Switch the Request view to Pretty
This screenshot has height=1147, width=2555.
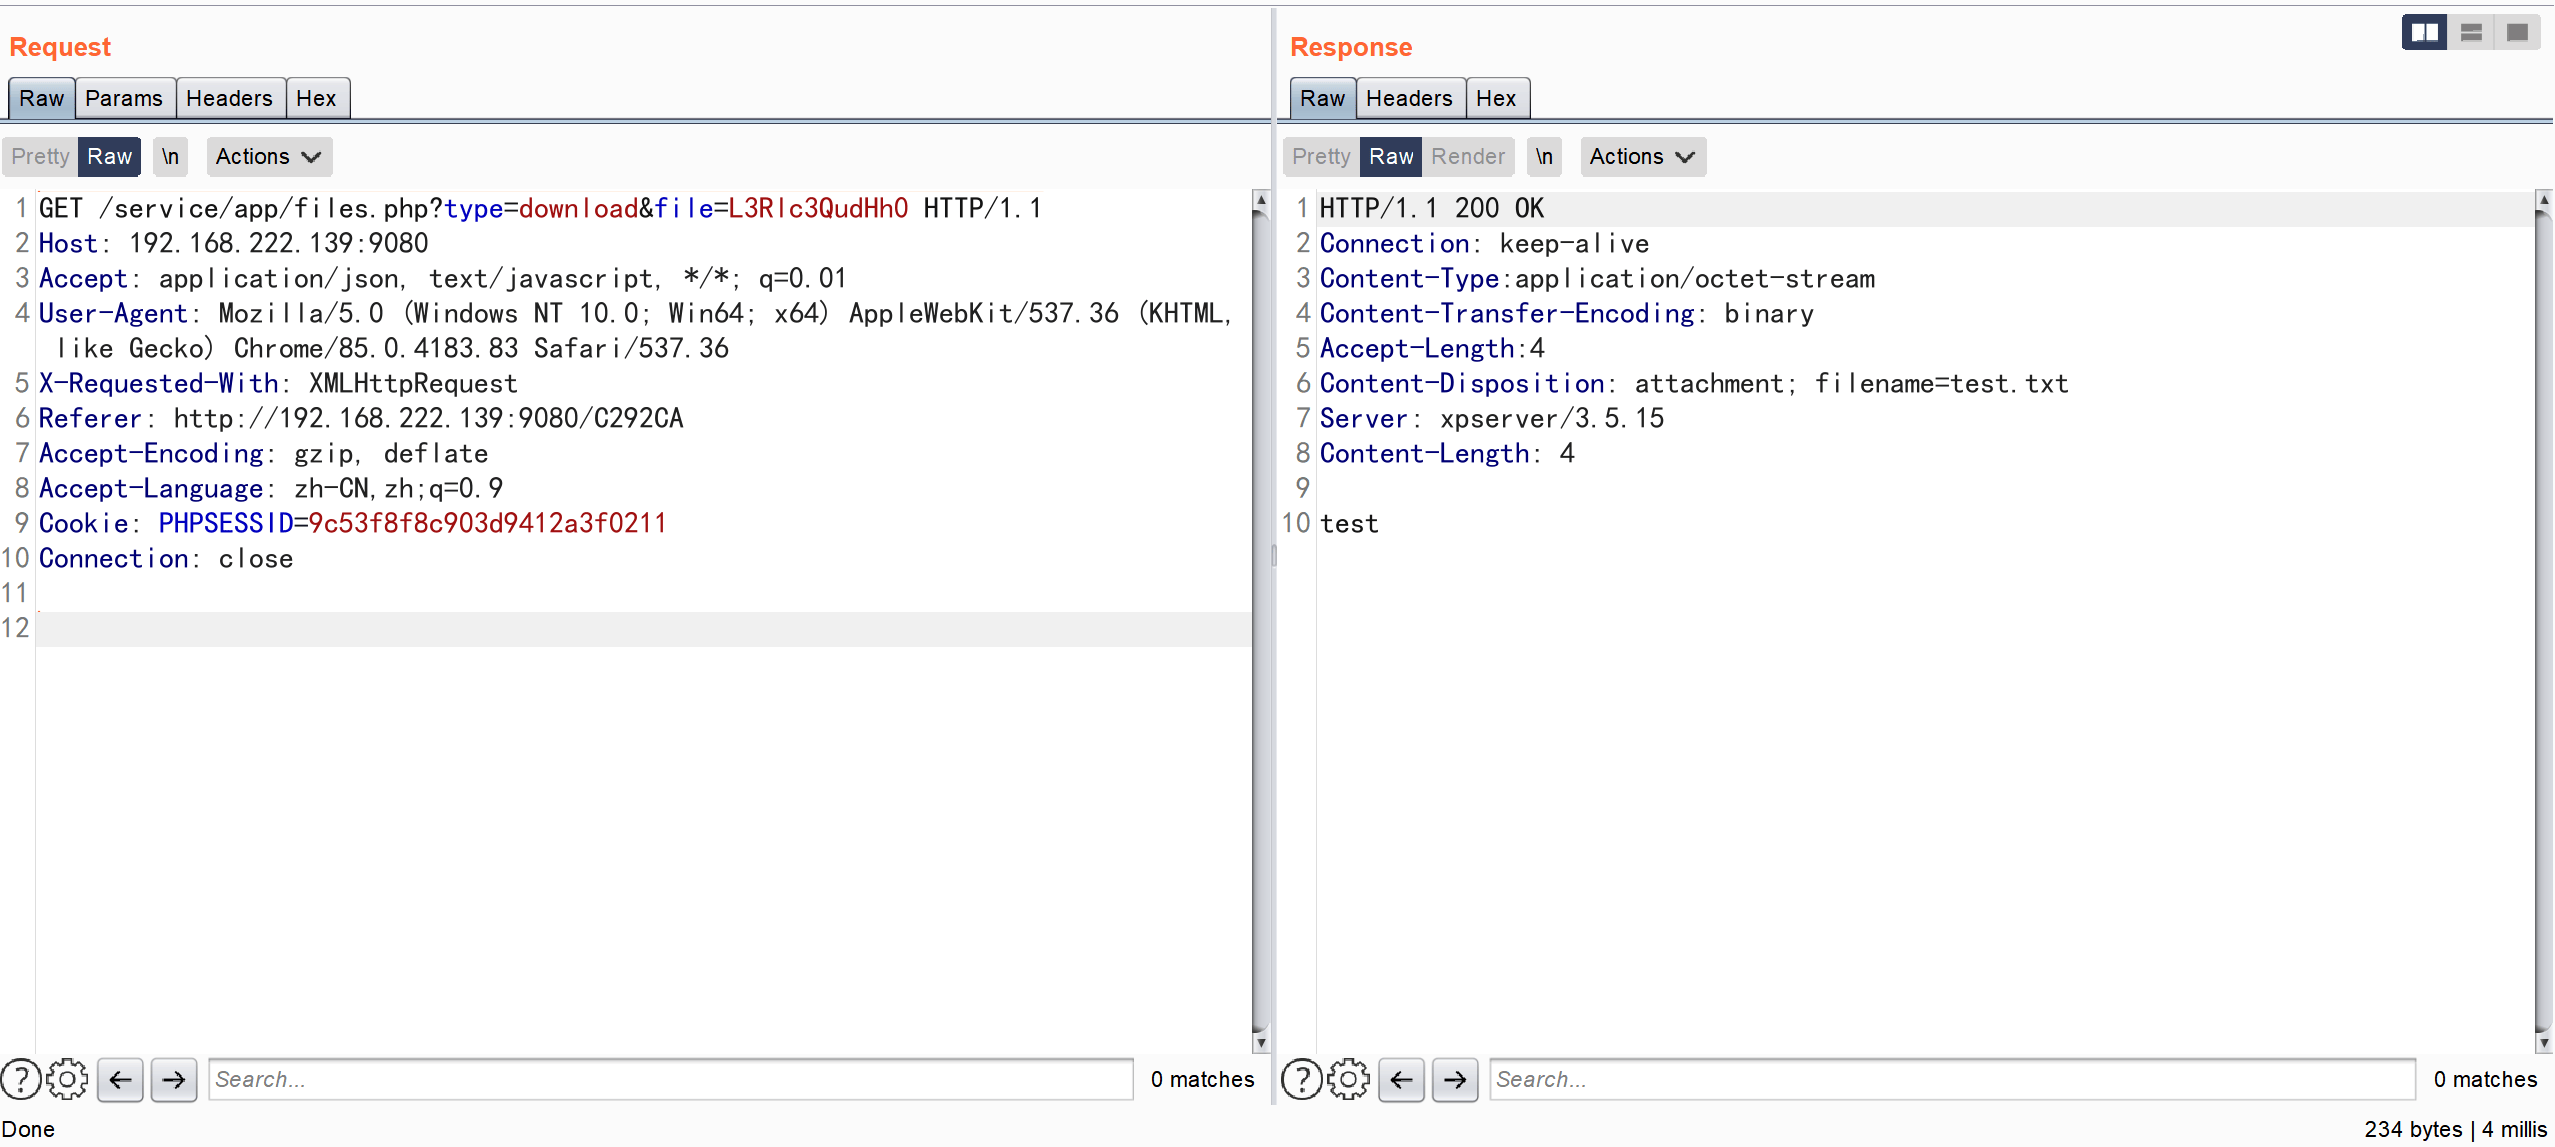[40, 156]
